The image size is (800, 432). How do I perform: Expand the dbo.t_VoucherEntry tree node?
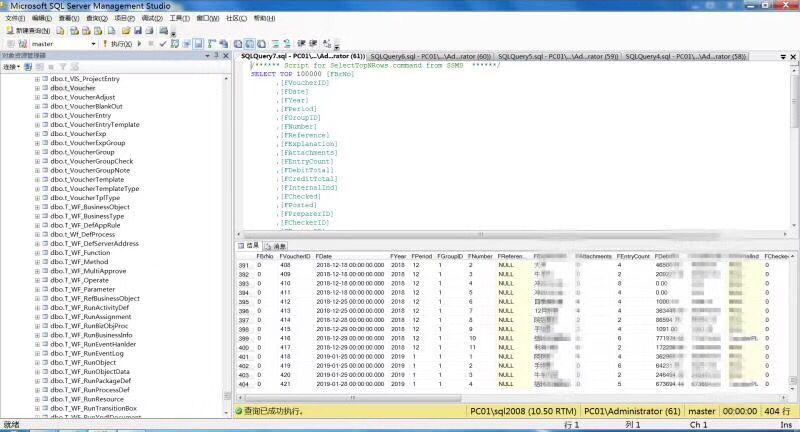[x=37, y=115]
